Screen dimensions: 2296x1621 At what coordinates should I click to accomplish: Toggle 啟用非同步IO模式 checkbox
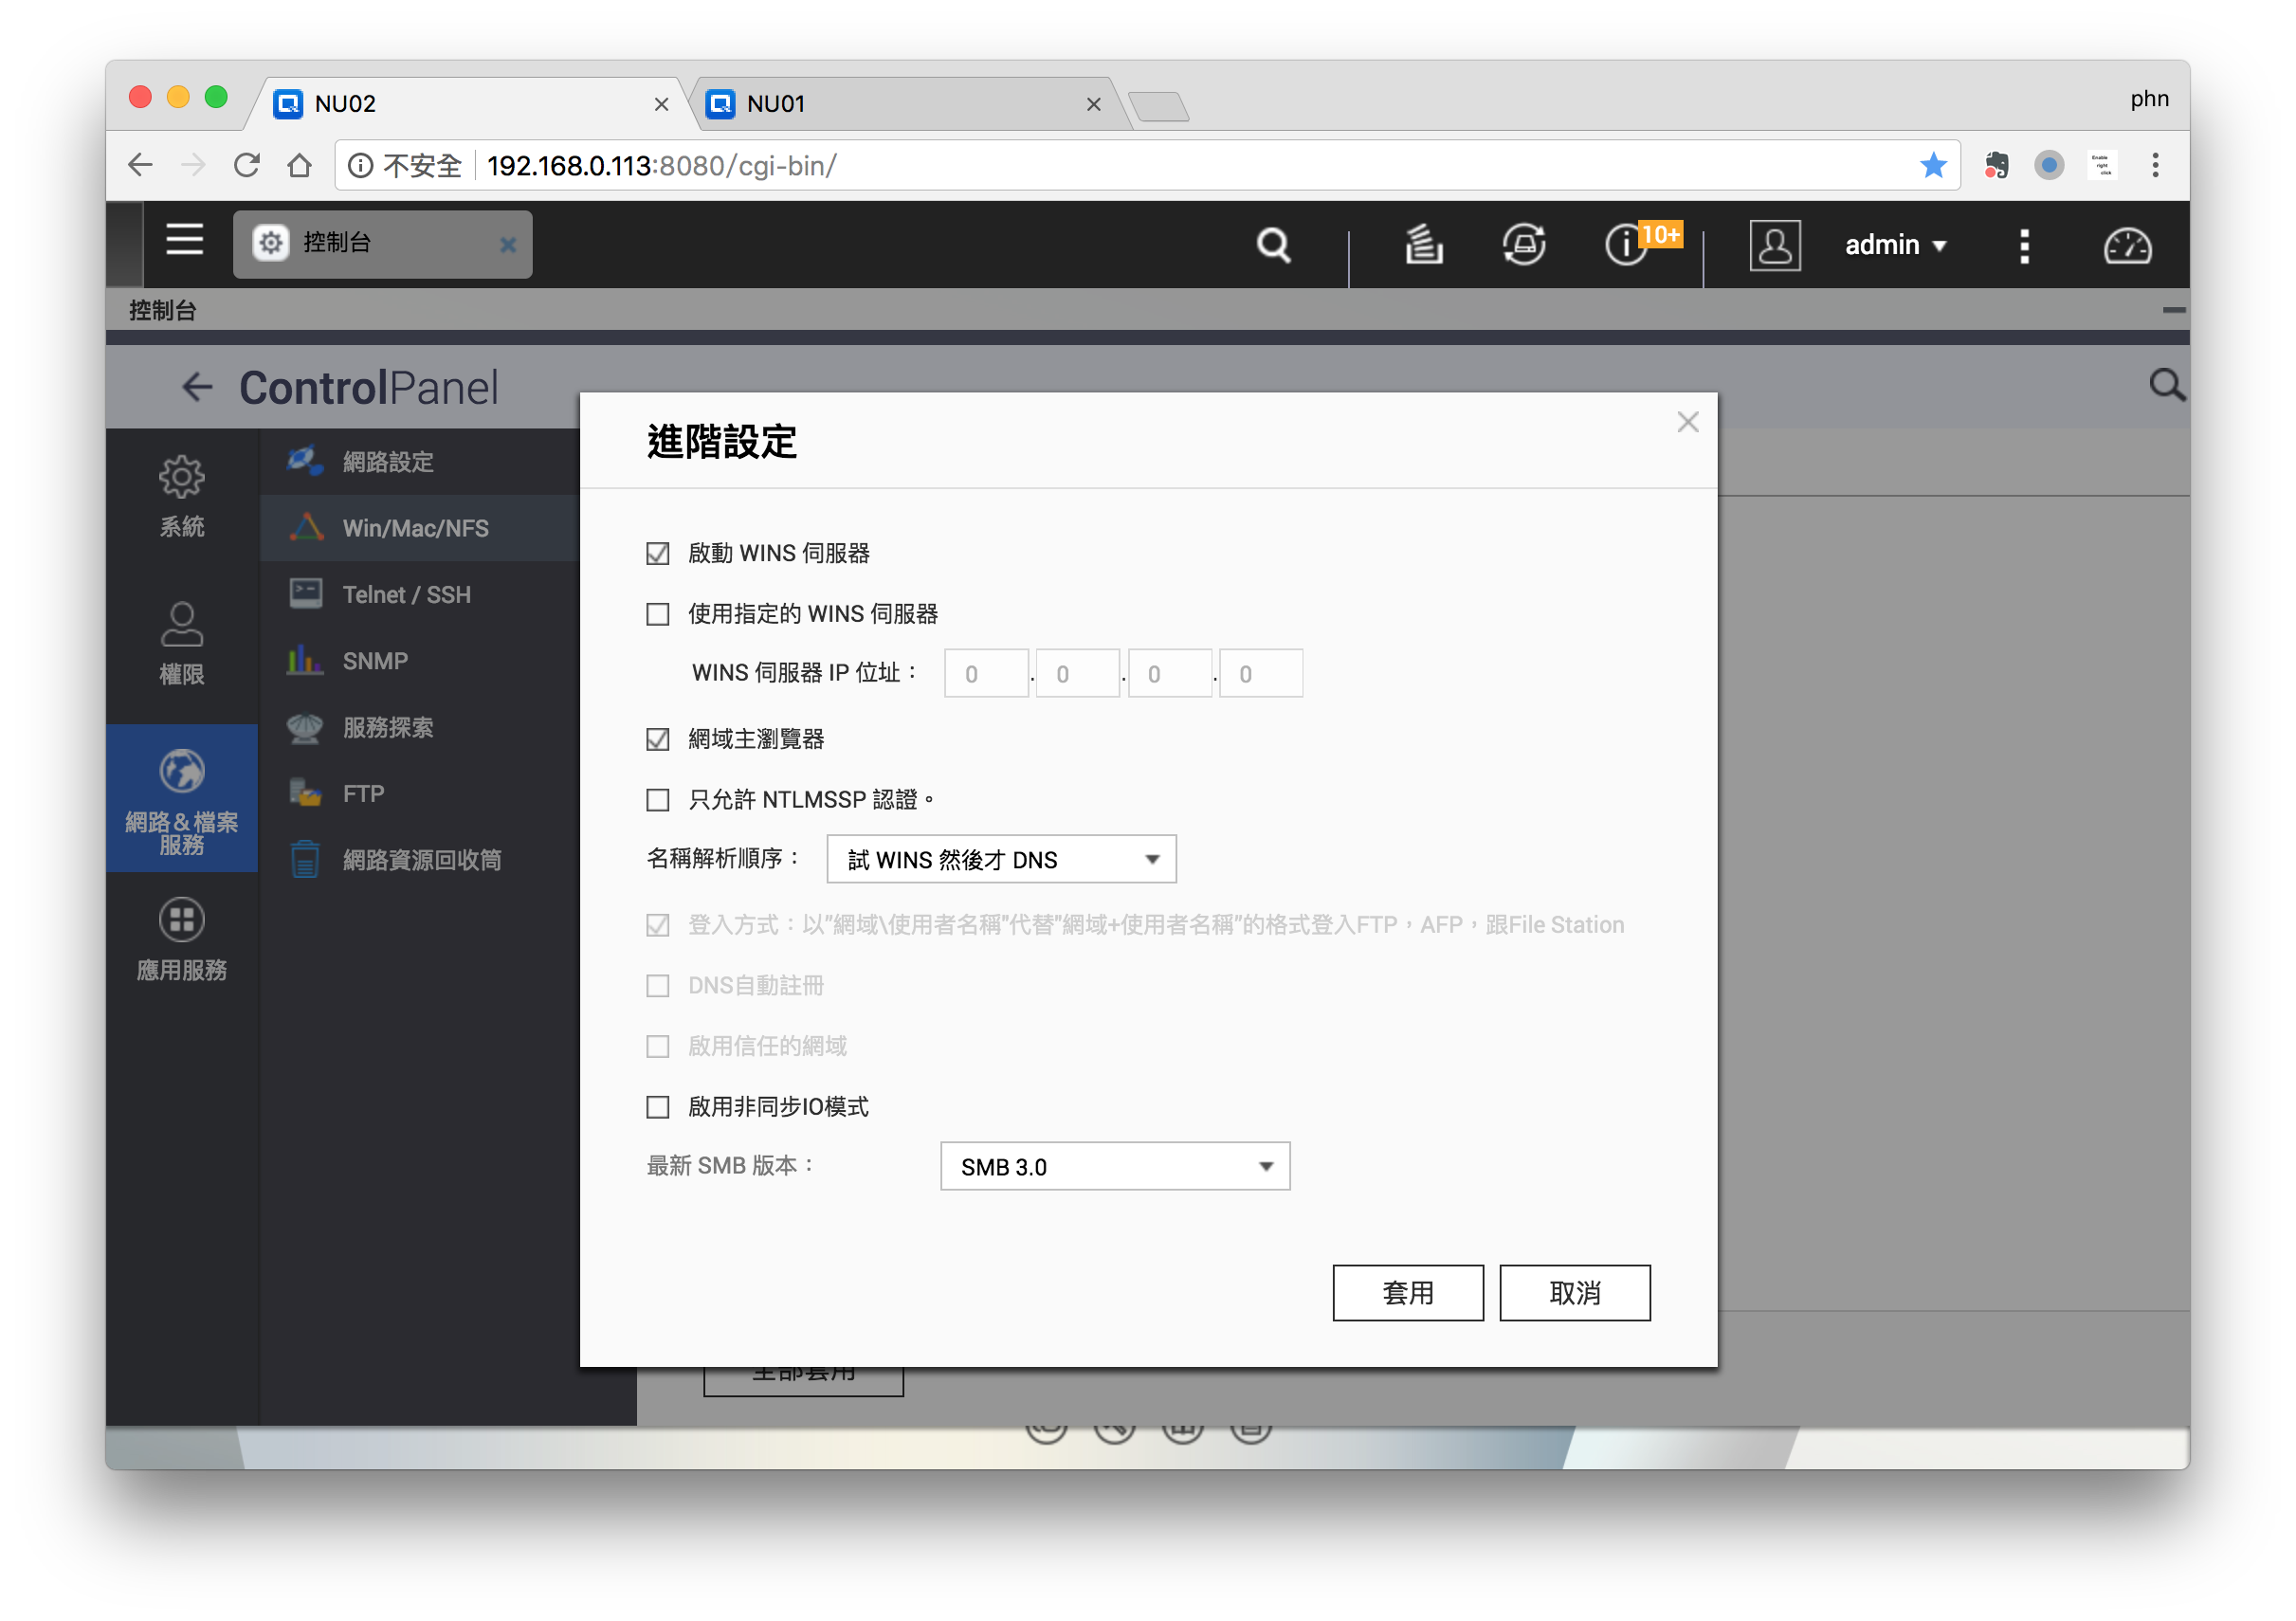(657, 1107)
